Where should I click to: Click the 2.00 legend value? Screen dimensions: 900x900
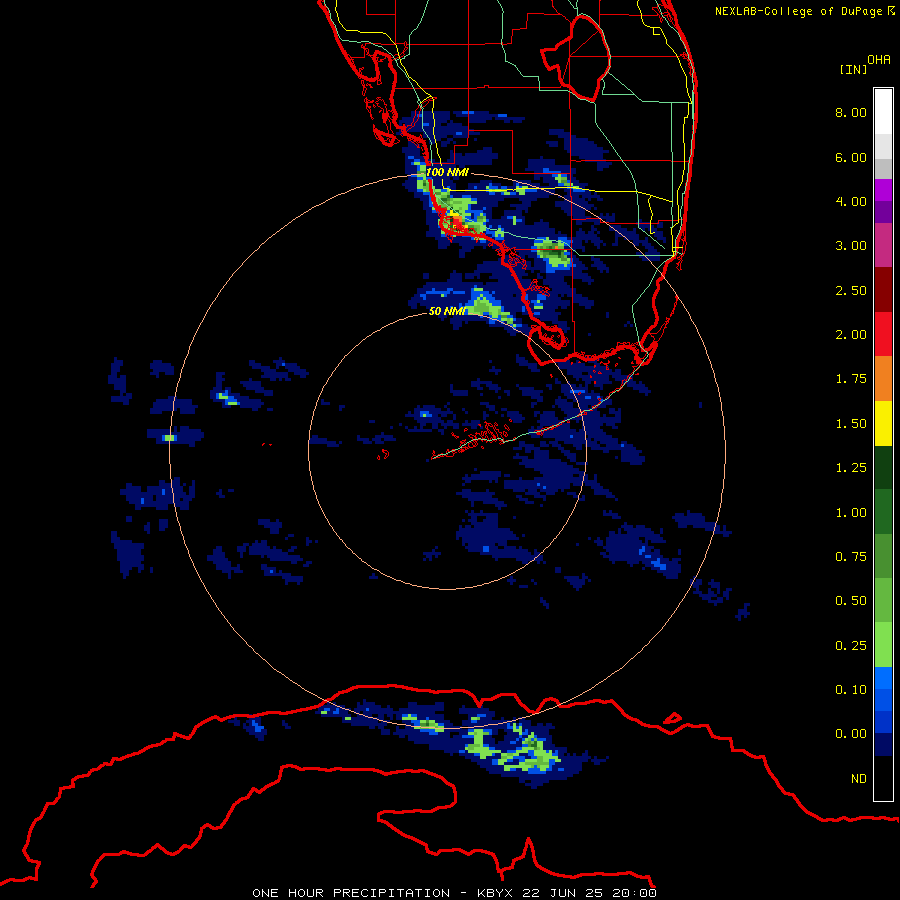(851, 335)
